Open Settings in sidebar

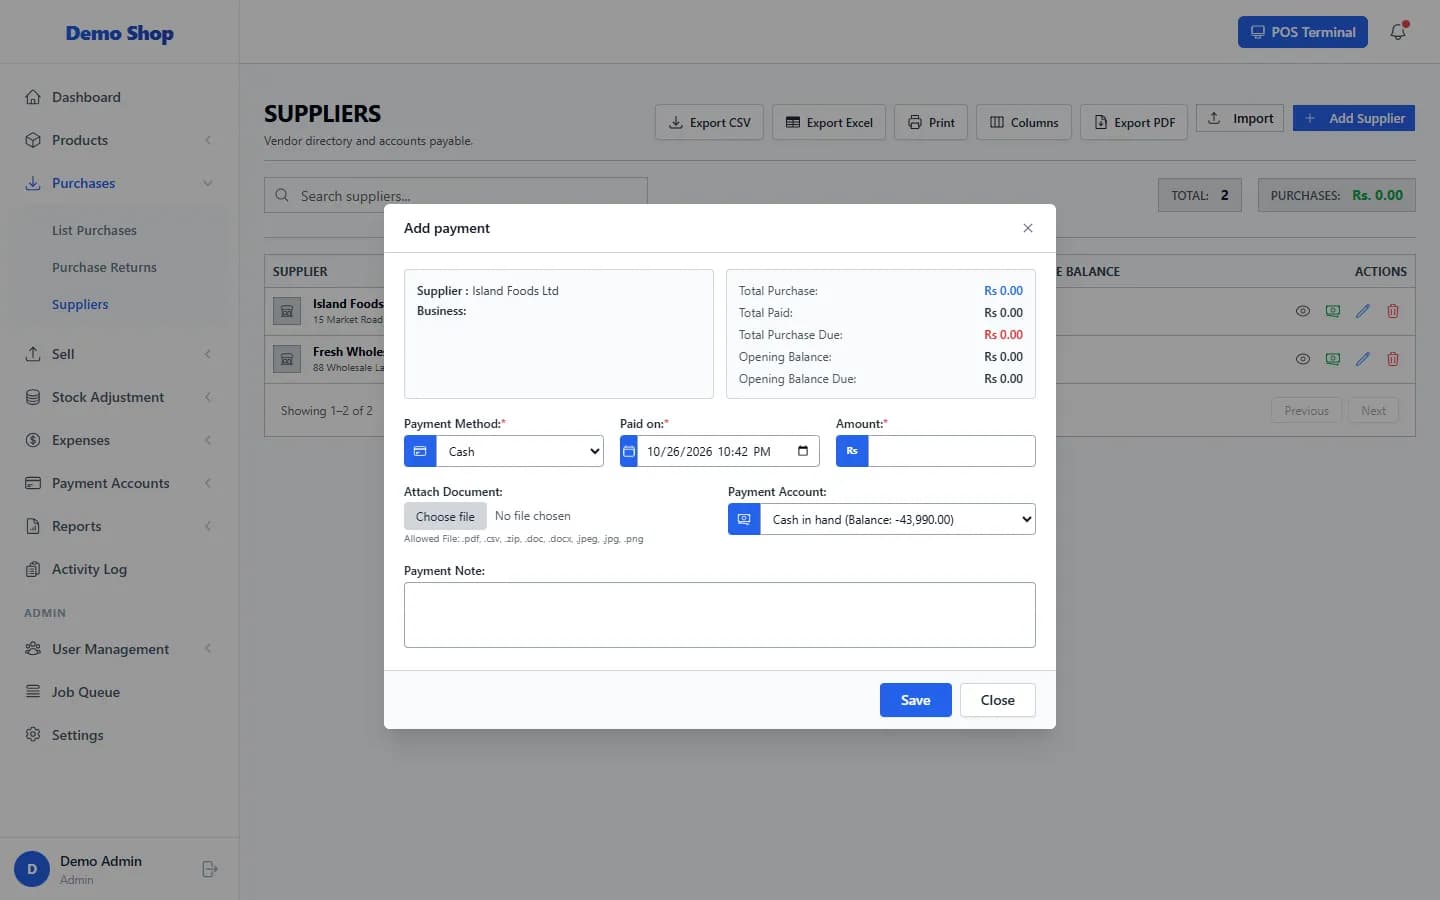coord(119,735)
